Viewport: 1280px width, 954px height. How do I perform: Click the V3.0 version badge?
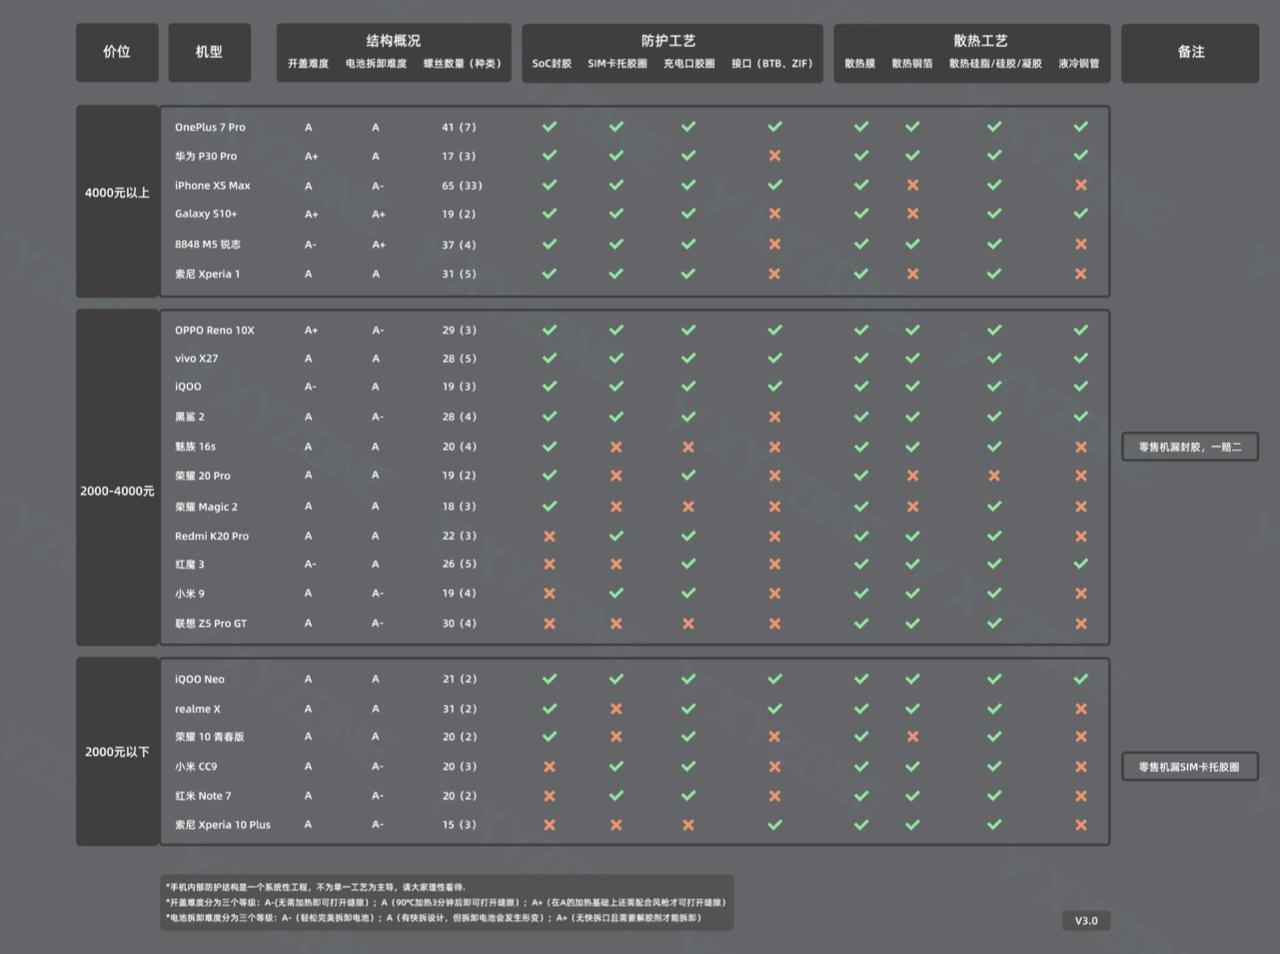pyautogui.click(x=1086, y=921)
